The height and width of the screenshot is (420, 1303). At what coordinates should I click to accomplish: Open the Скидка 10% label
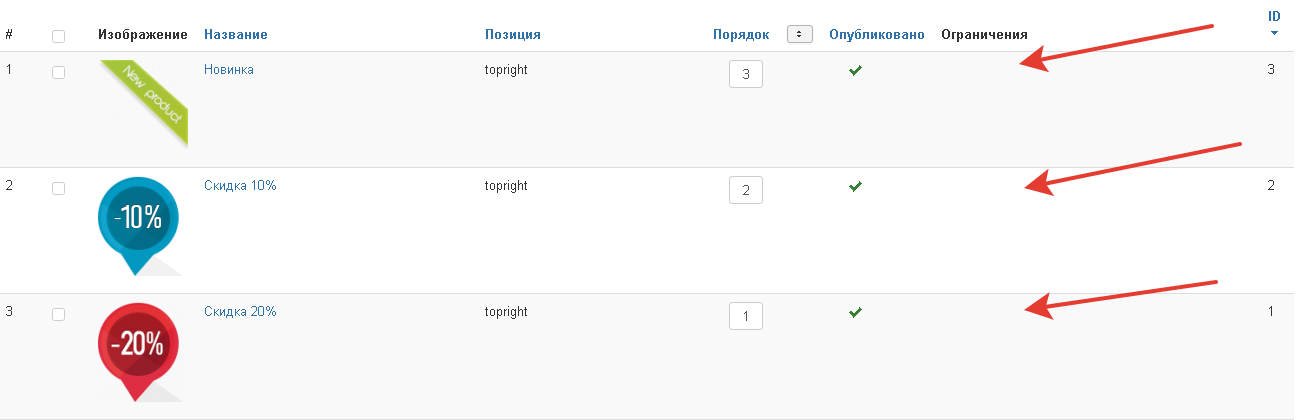coord(240,186)
